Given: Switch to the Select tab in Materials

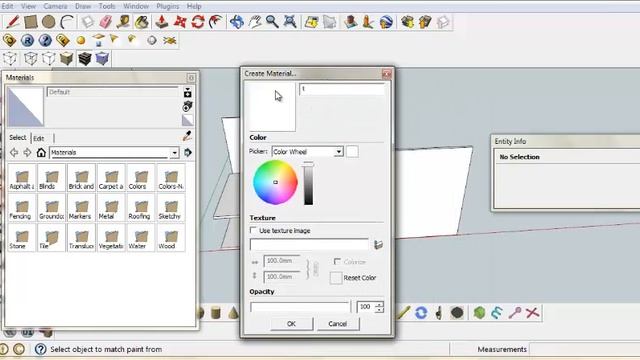Looking at the screenshot, I should pos(18,138).
